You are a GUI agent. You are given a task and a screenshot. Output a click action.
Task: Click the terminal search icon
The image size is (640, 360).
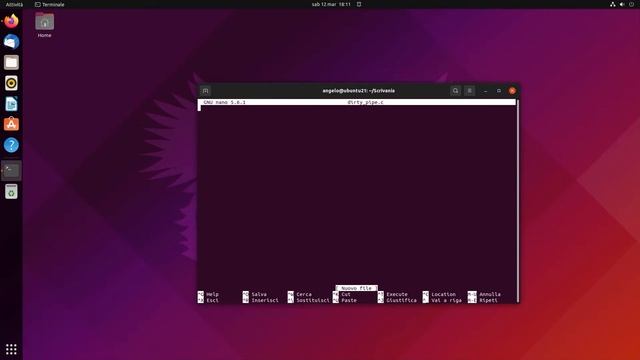point(456,91)
